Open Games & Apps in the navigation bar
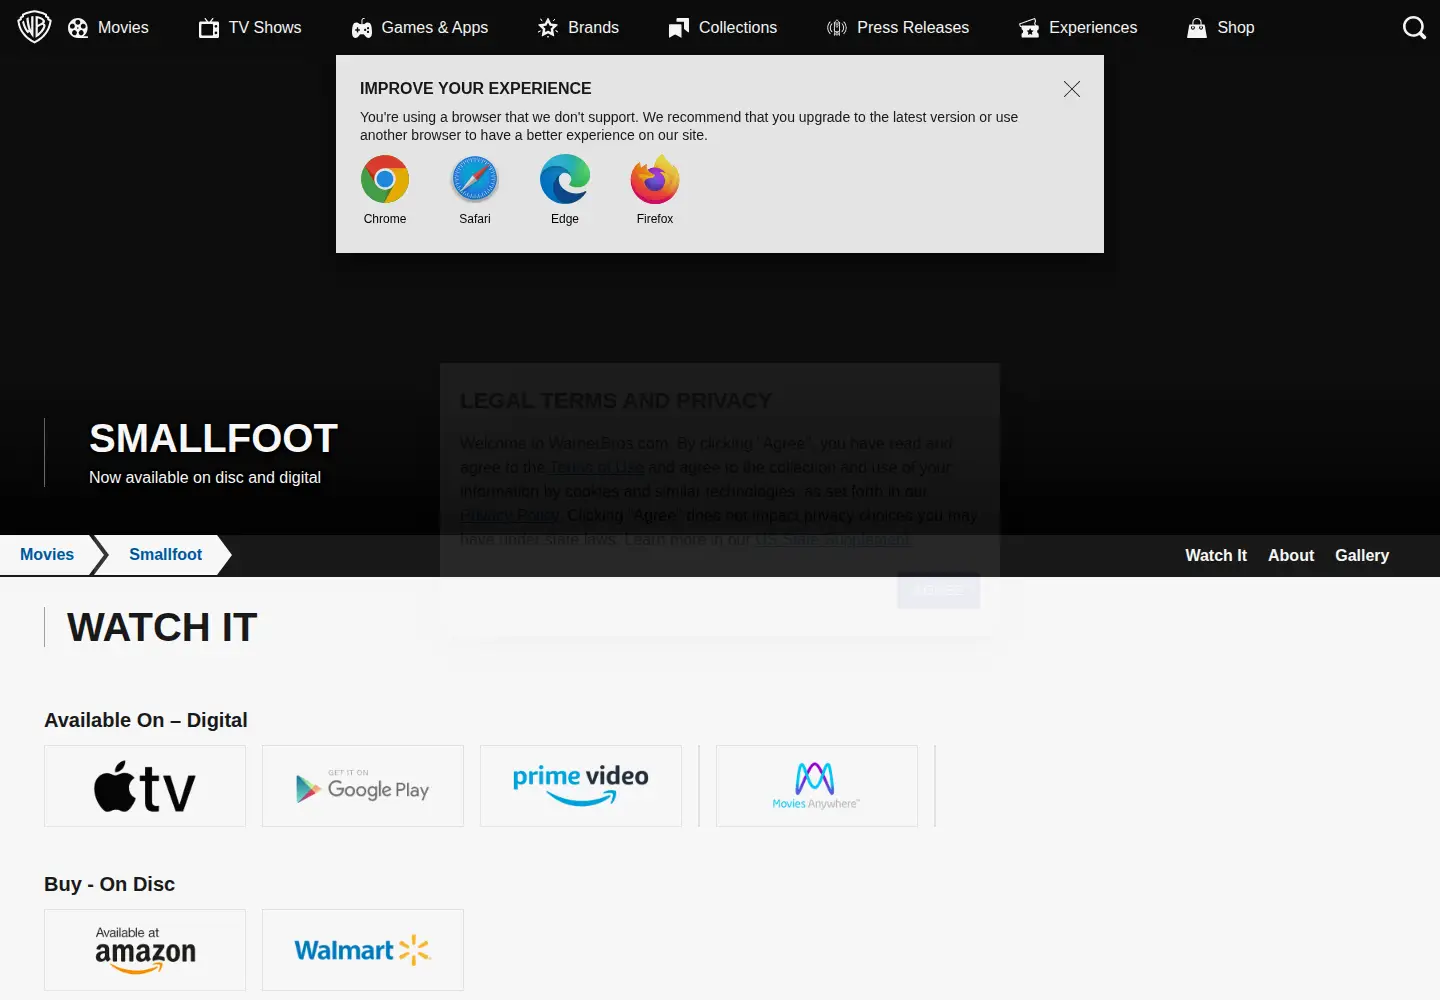 420,28
